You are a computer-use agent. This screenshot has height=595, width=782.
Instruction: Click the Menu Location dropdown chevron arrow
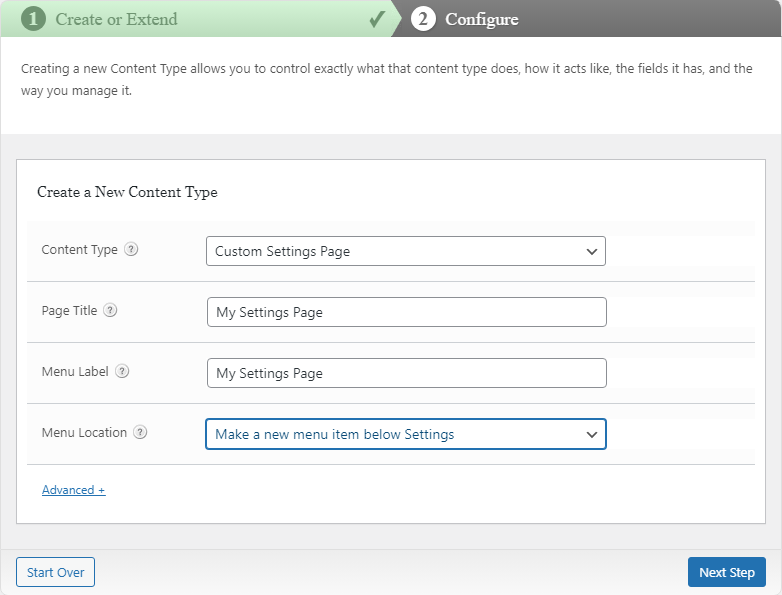[591, 434]
